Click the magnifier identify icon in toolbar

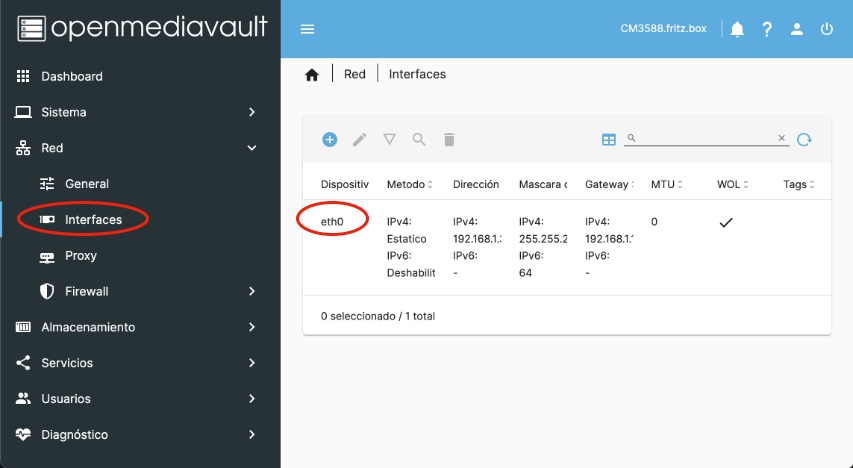[x=419, y=140]
